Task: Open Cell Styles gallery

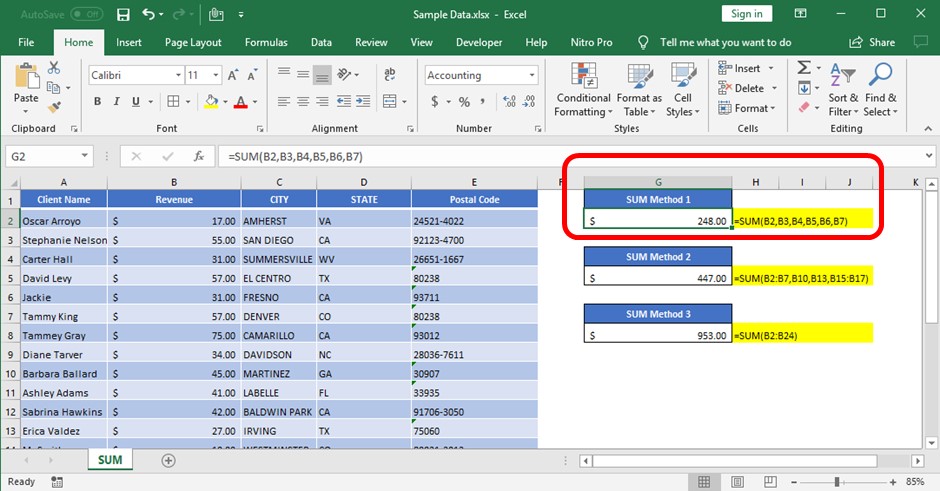Action: (x=683, y=89)
